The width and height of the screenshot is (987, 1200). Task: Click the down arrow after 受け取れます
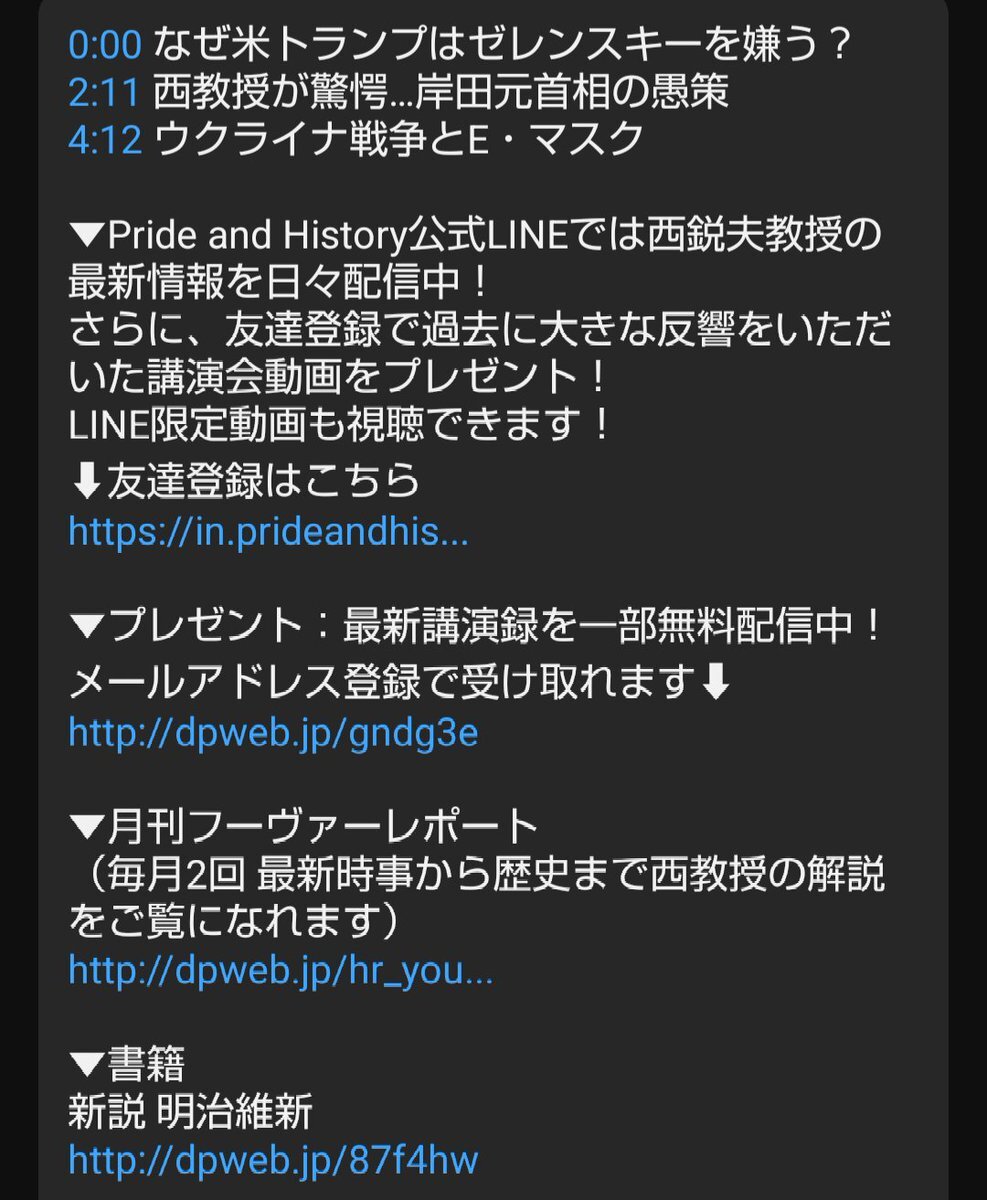click(x=717, y=684)
